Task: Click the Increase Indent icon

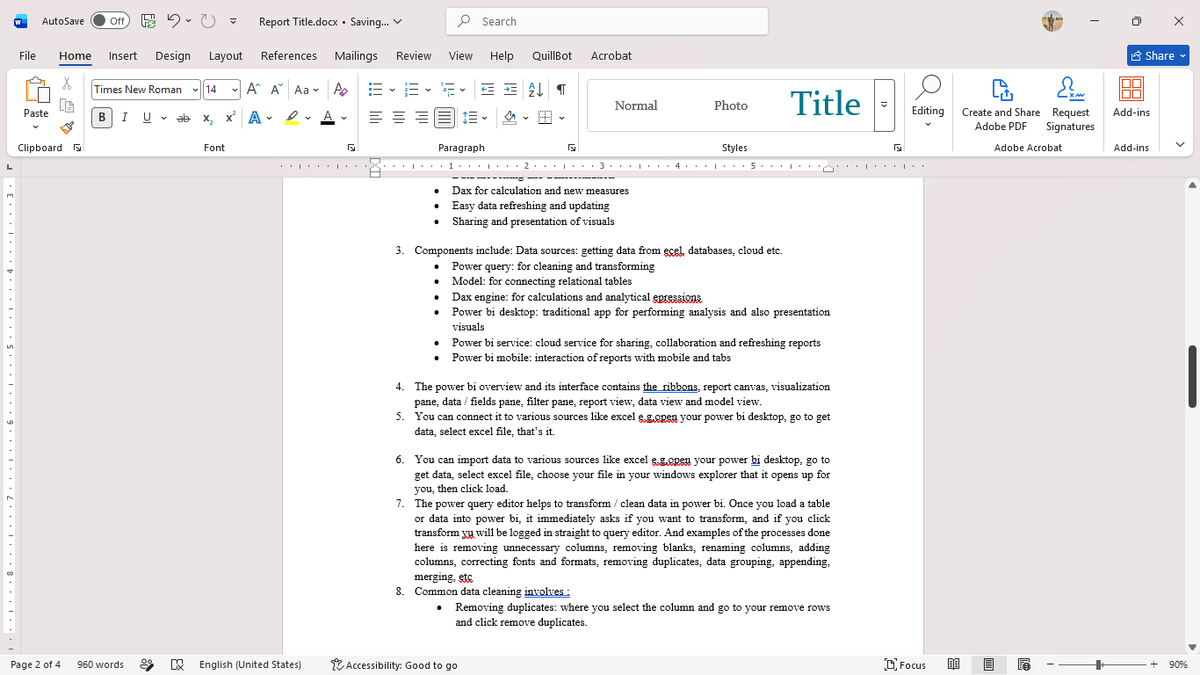Action: pos(511,89)
